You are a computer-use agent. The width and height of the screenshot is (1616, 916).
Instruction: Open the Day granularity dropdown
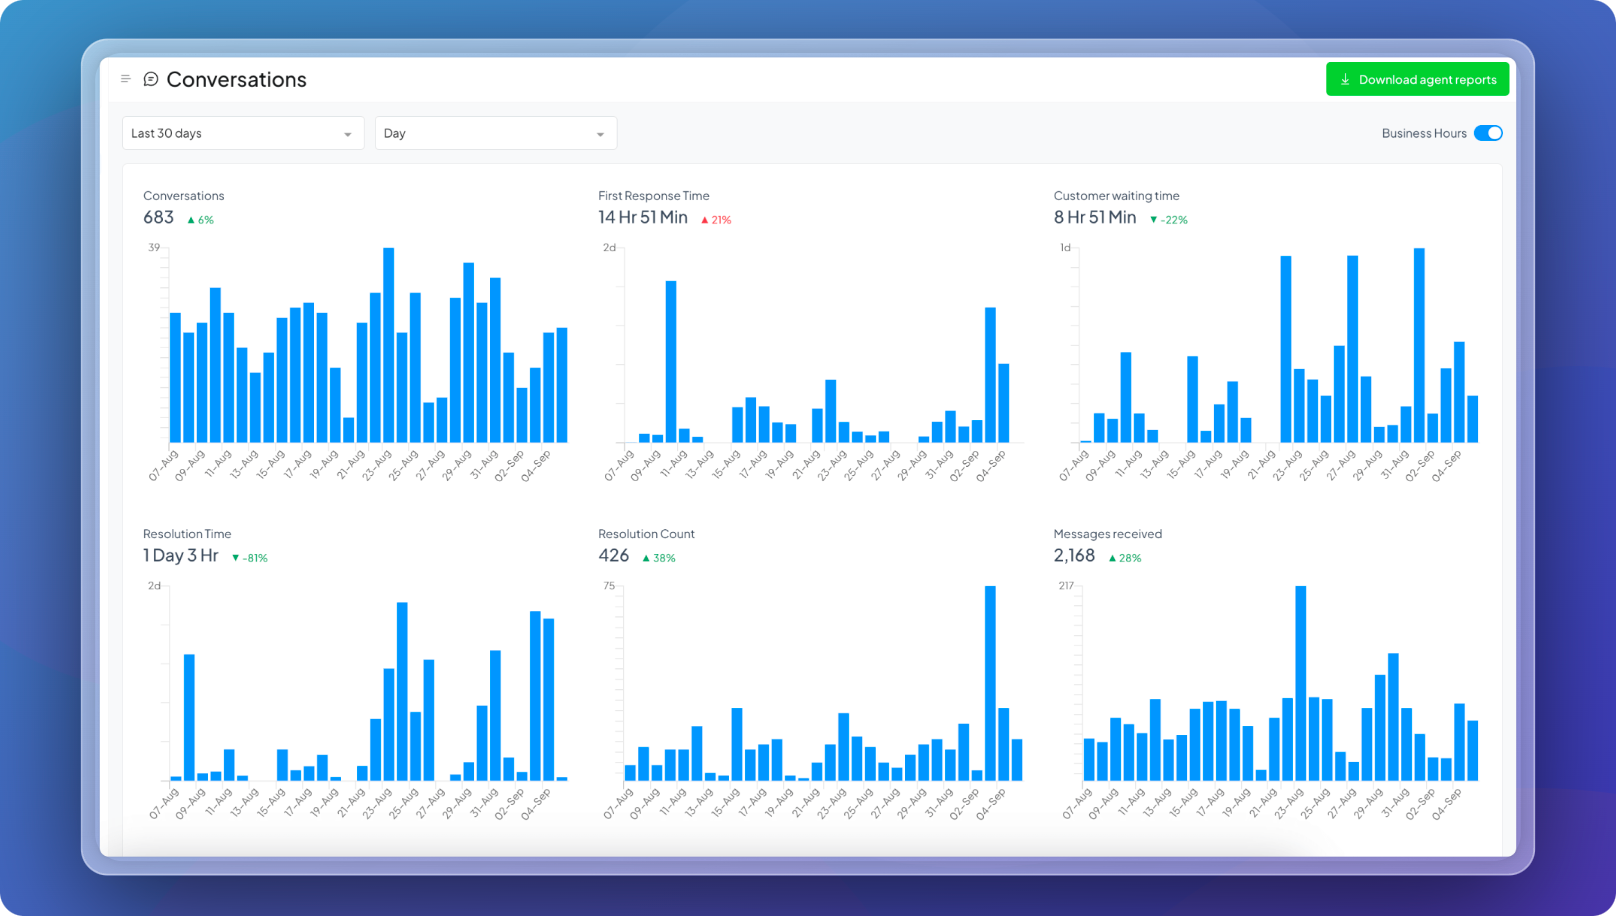coord(496,133)
